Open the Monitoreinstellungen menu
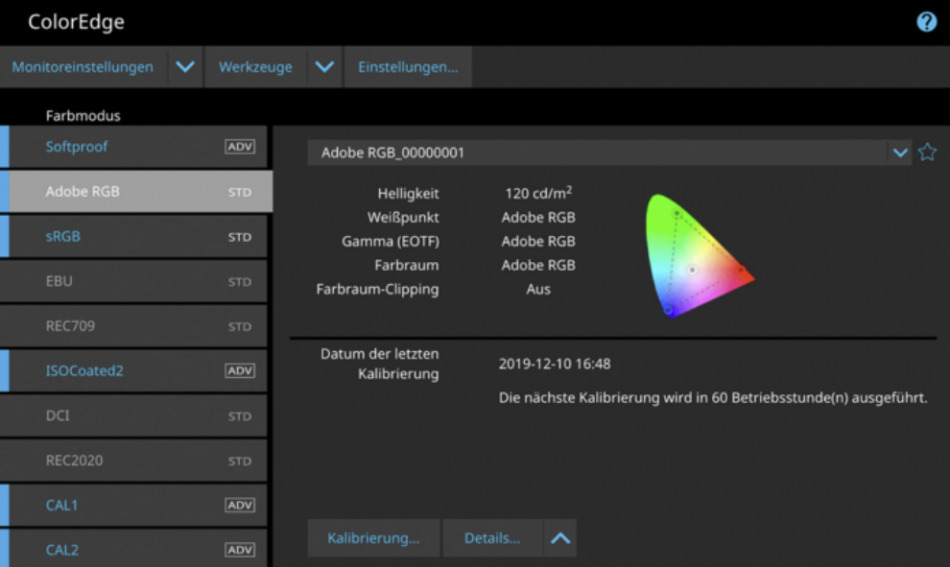The height and width of the screenshot is (567, 950). [83, 67]
